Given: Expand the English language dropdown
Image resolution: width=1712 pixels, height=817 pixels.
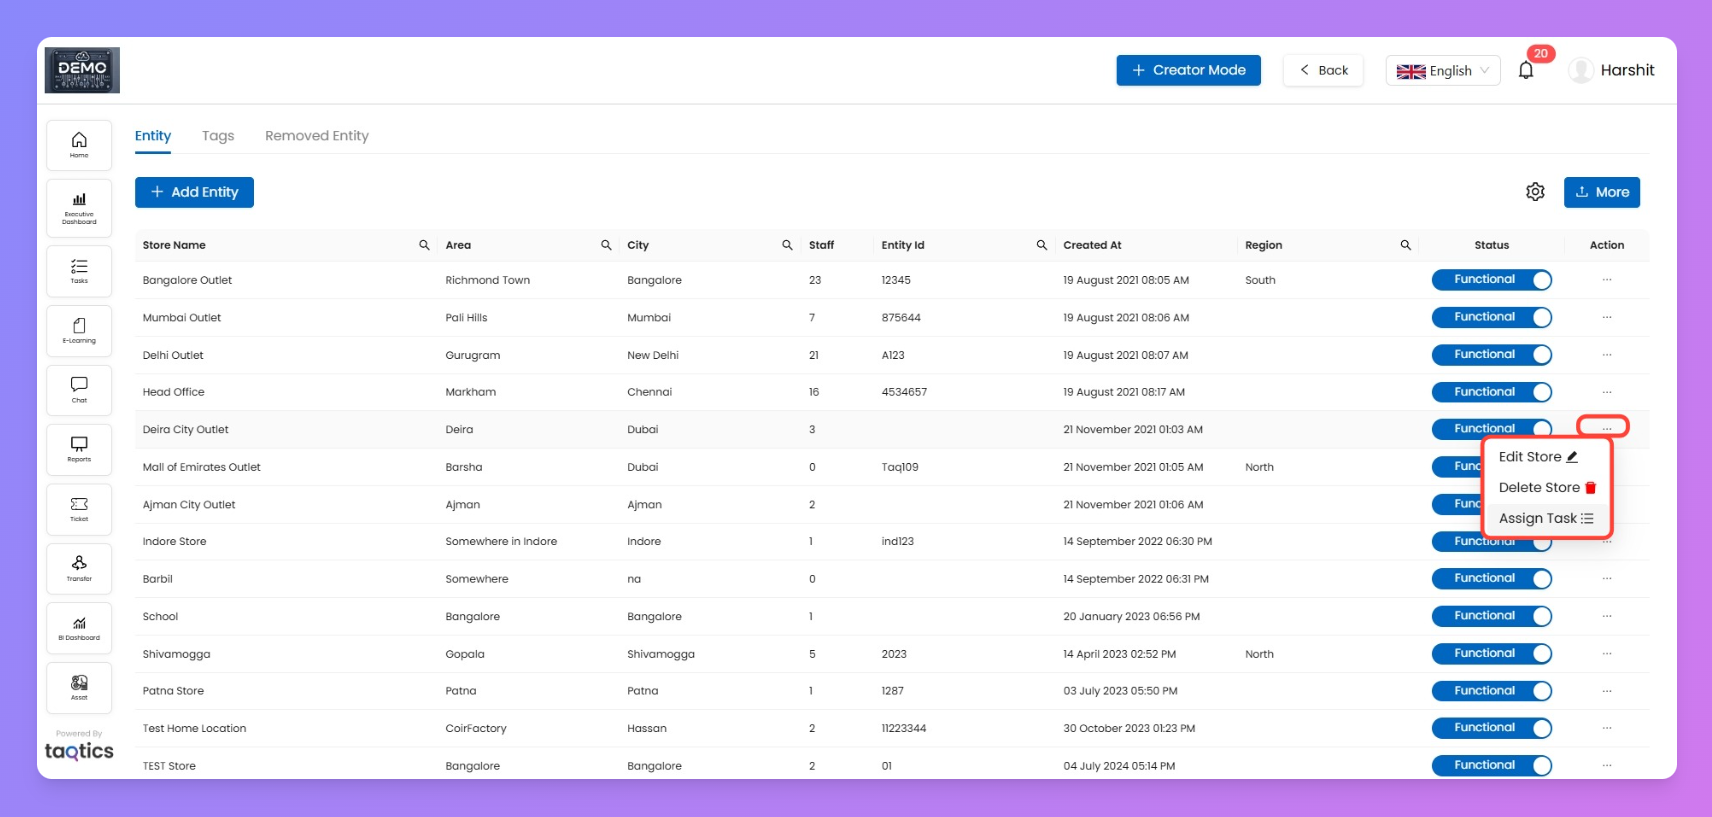Looking at the screenshot, I should click(1442, 71).
